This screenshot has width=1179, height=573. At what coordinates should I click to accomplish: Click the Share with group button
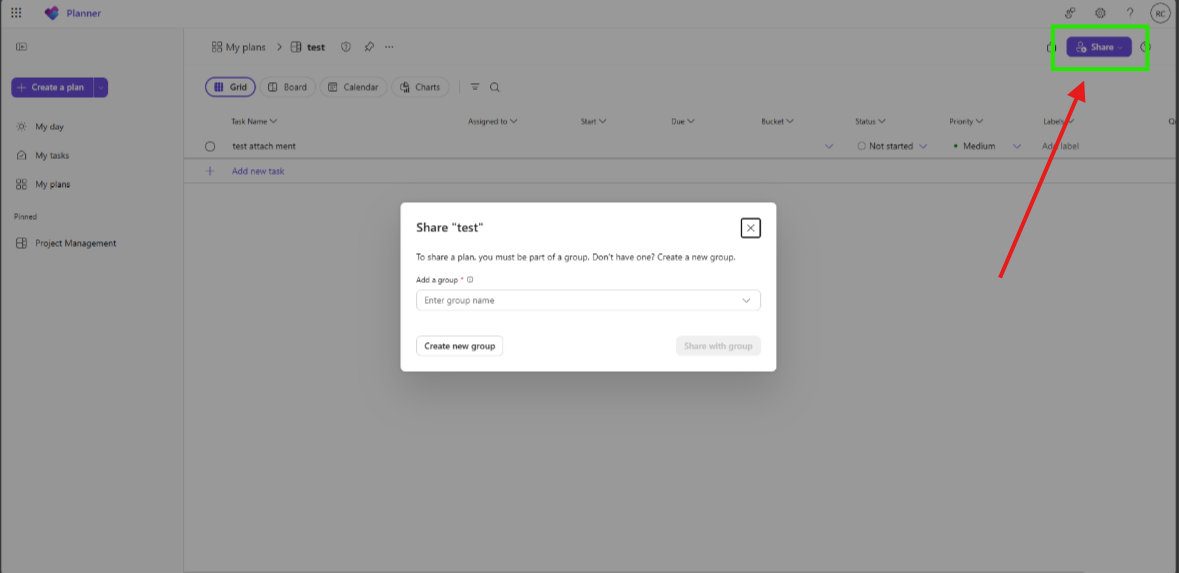tap(718, 346)
